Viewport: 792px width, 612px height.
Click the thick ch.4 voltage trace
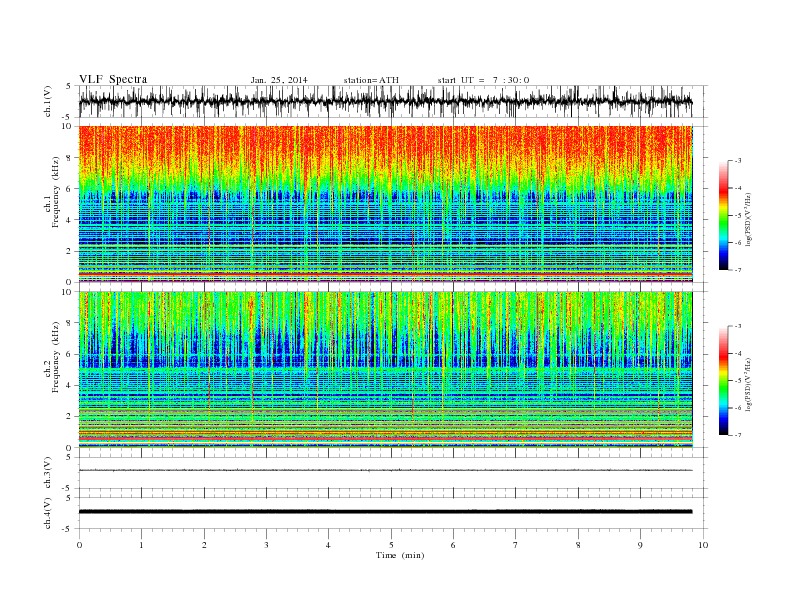385,512
